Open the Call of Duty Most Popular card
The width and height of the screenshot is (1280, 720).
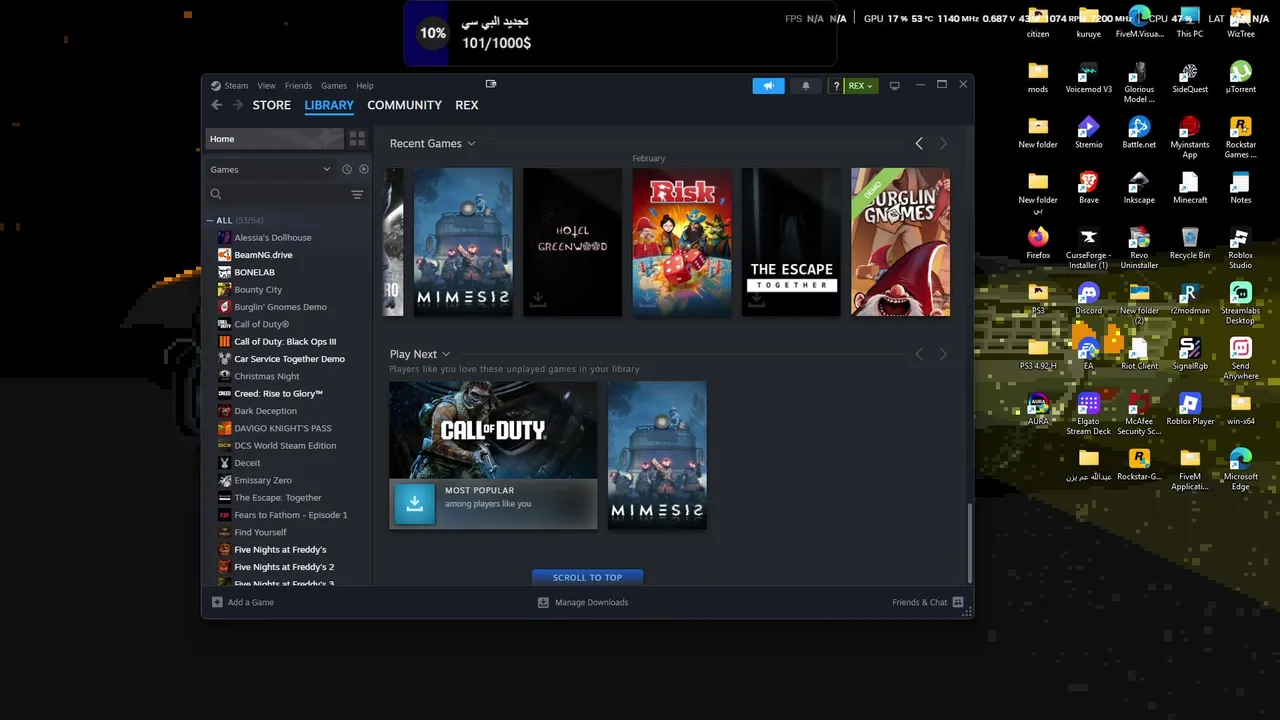[x=493, y=455]
